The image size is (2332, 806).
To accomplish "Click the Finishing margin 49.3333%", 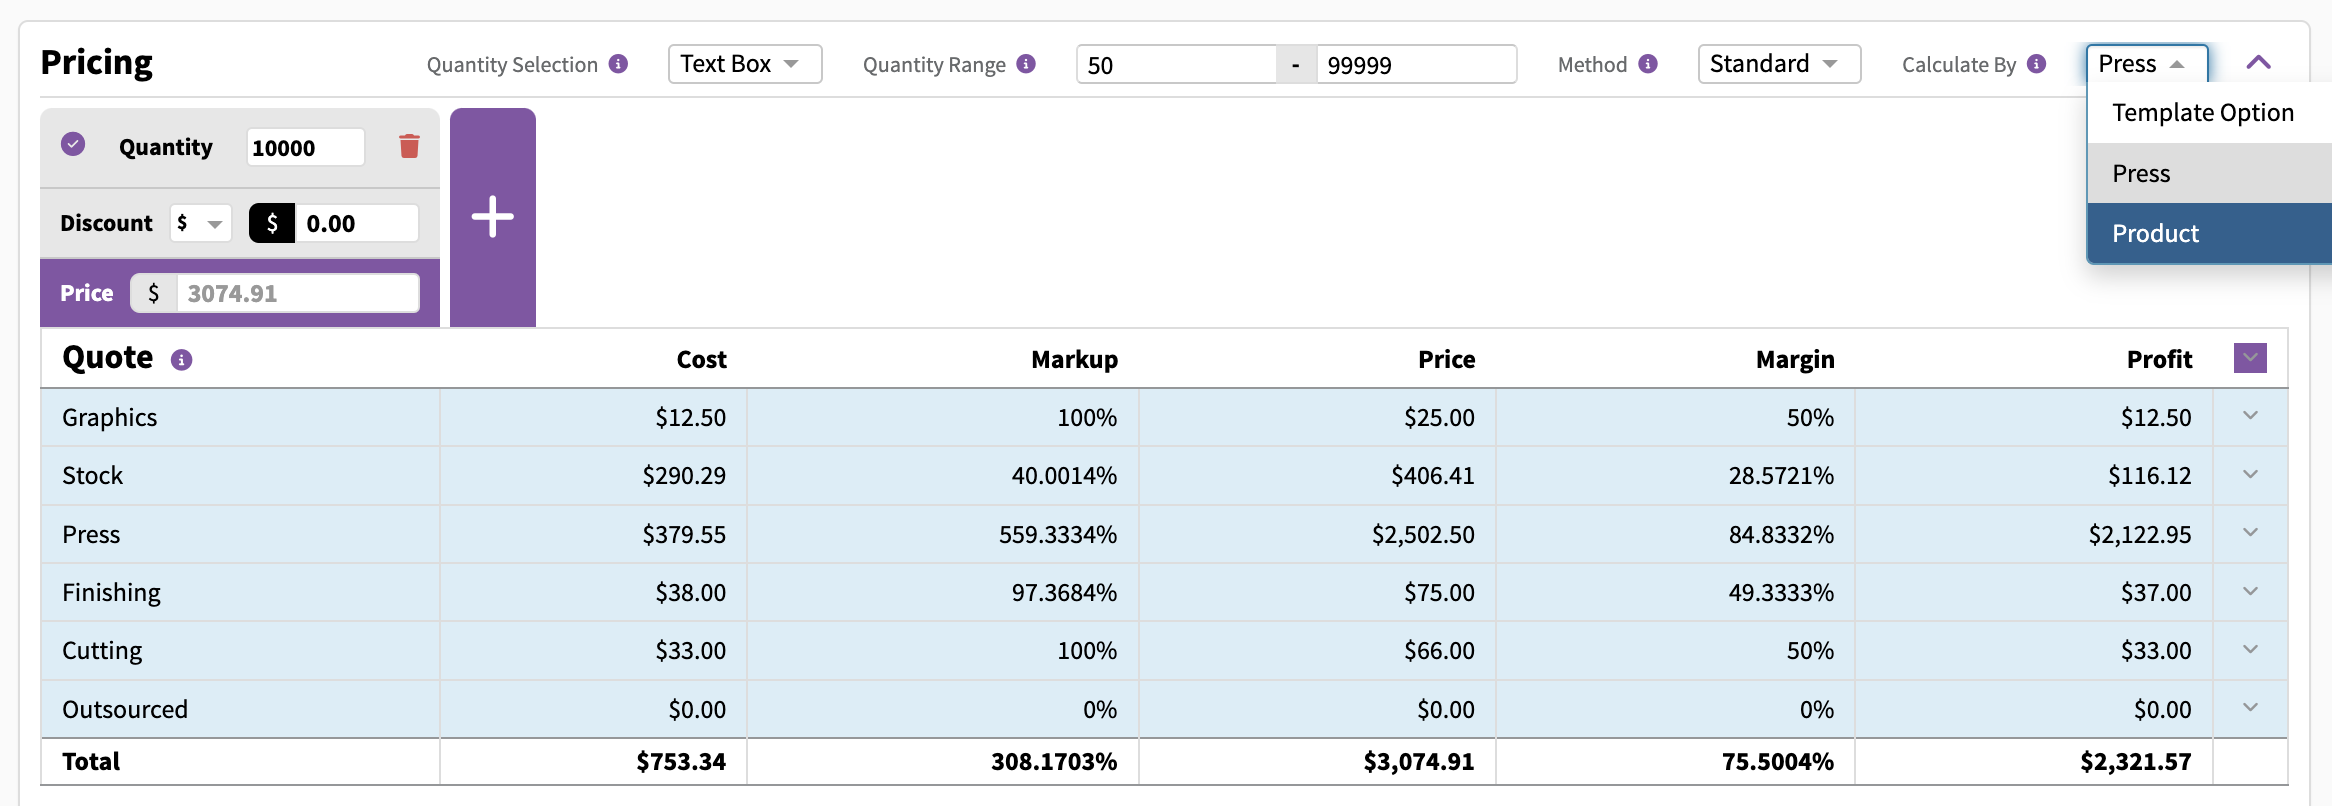I will 1781,593.
